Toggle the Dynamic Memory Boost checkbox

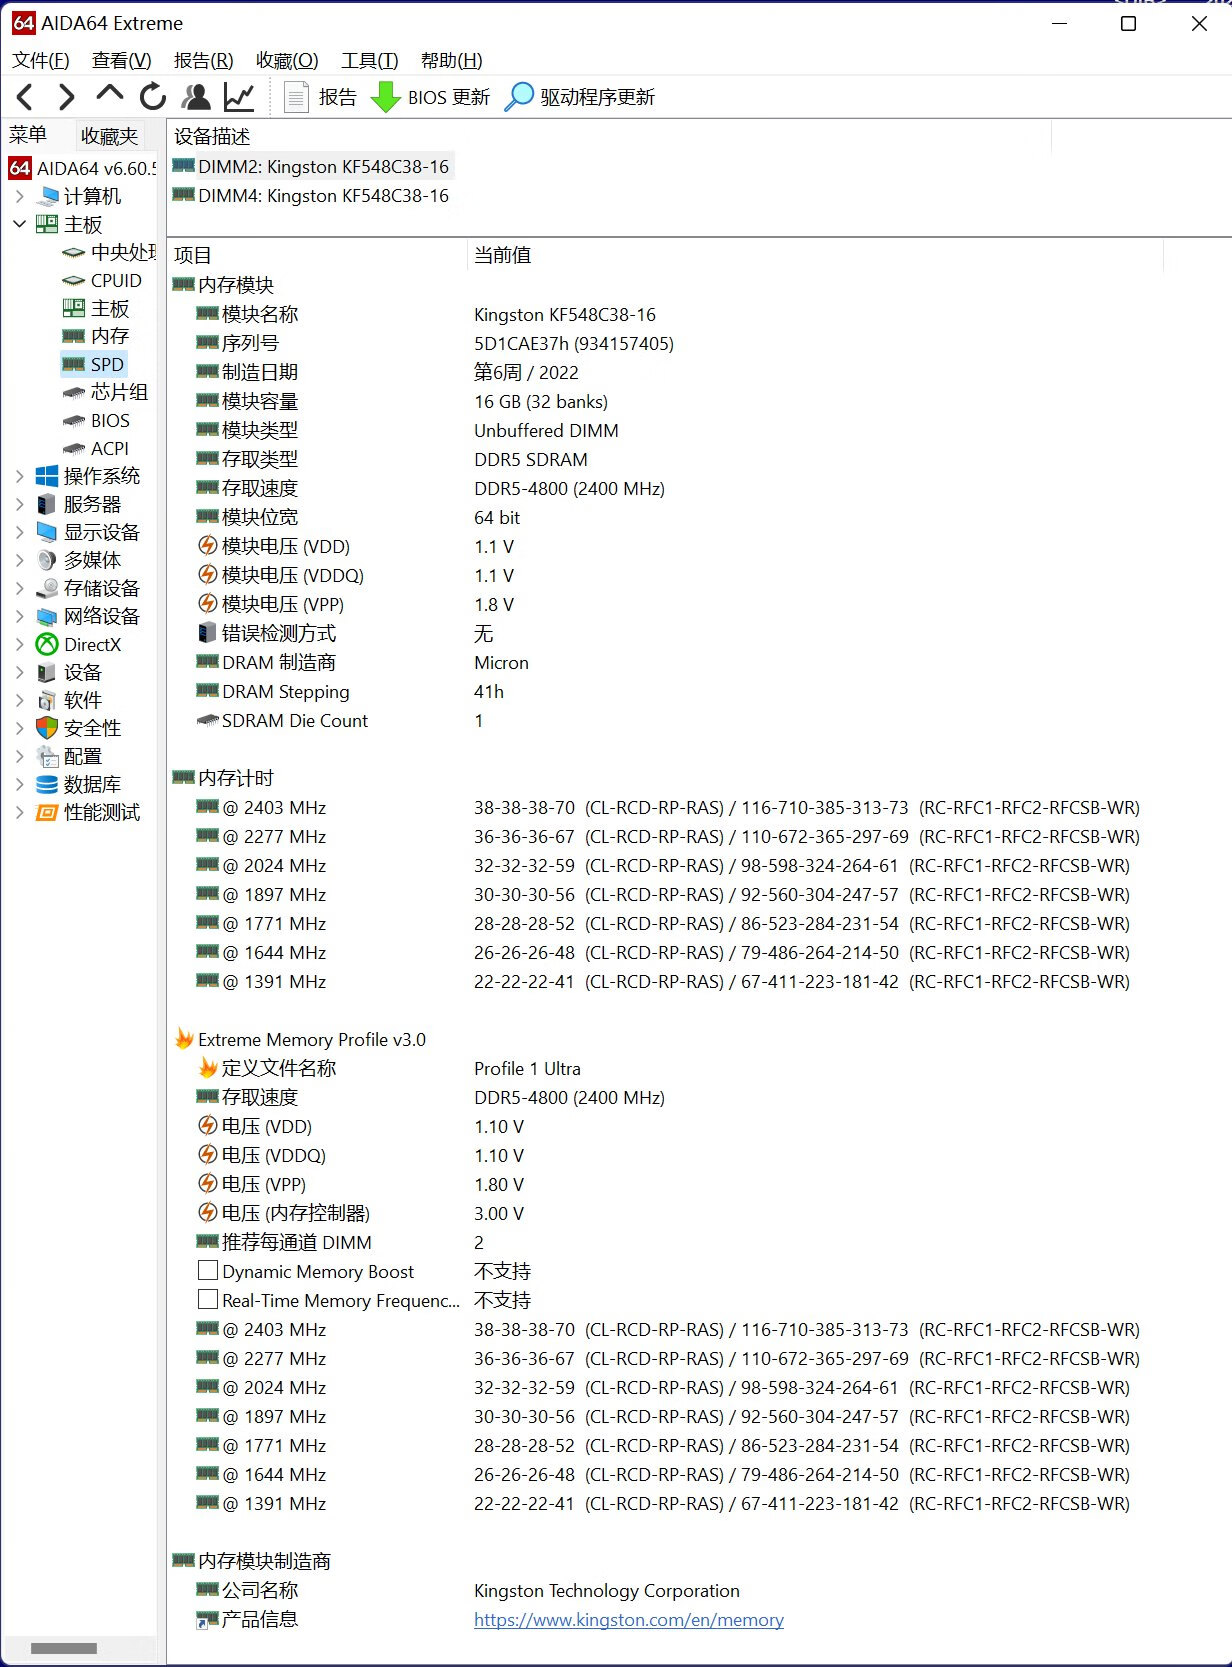(208, 1270)
